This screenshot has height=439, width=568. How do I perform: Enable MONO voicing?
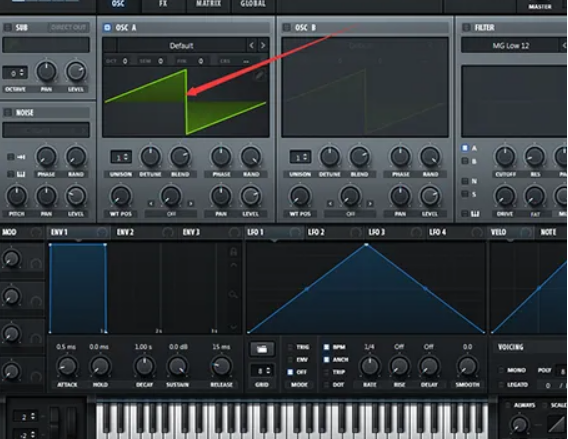click(501, 370)
